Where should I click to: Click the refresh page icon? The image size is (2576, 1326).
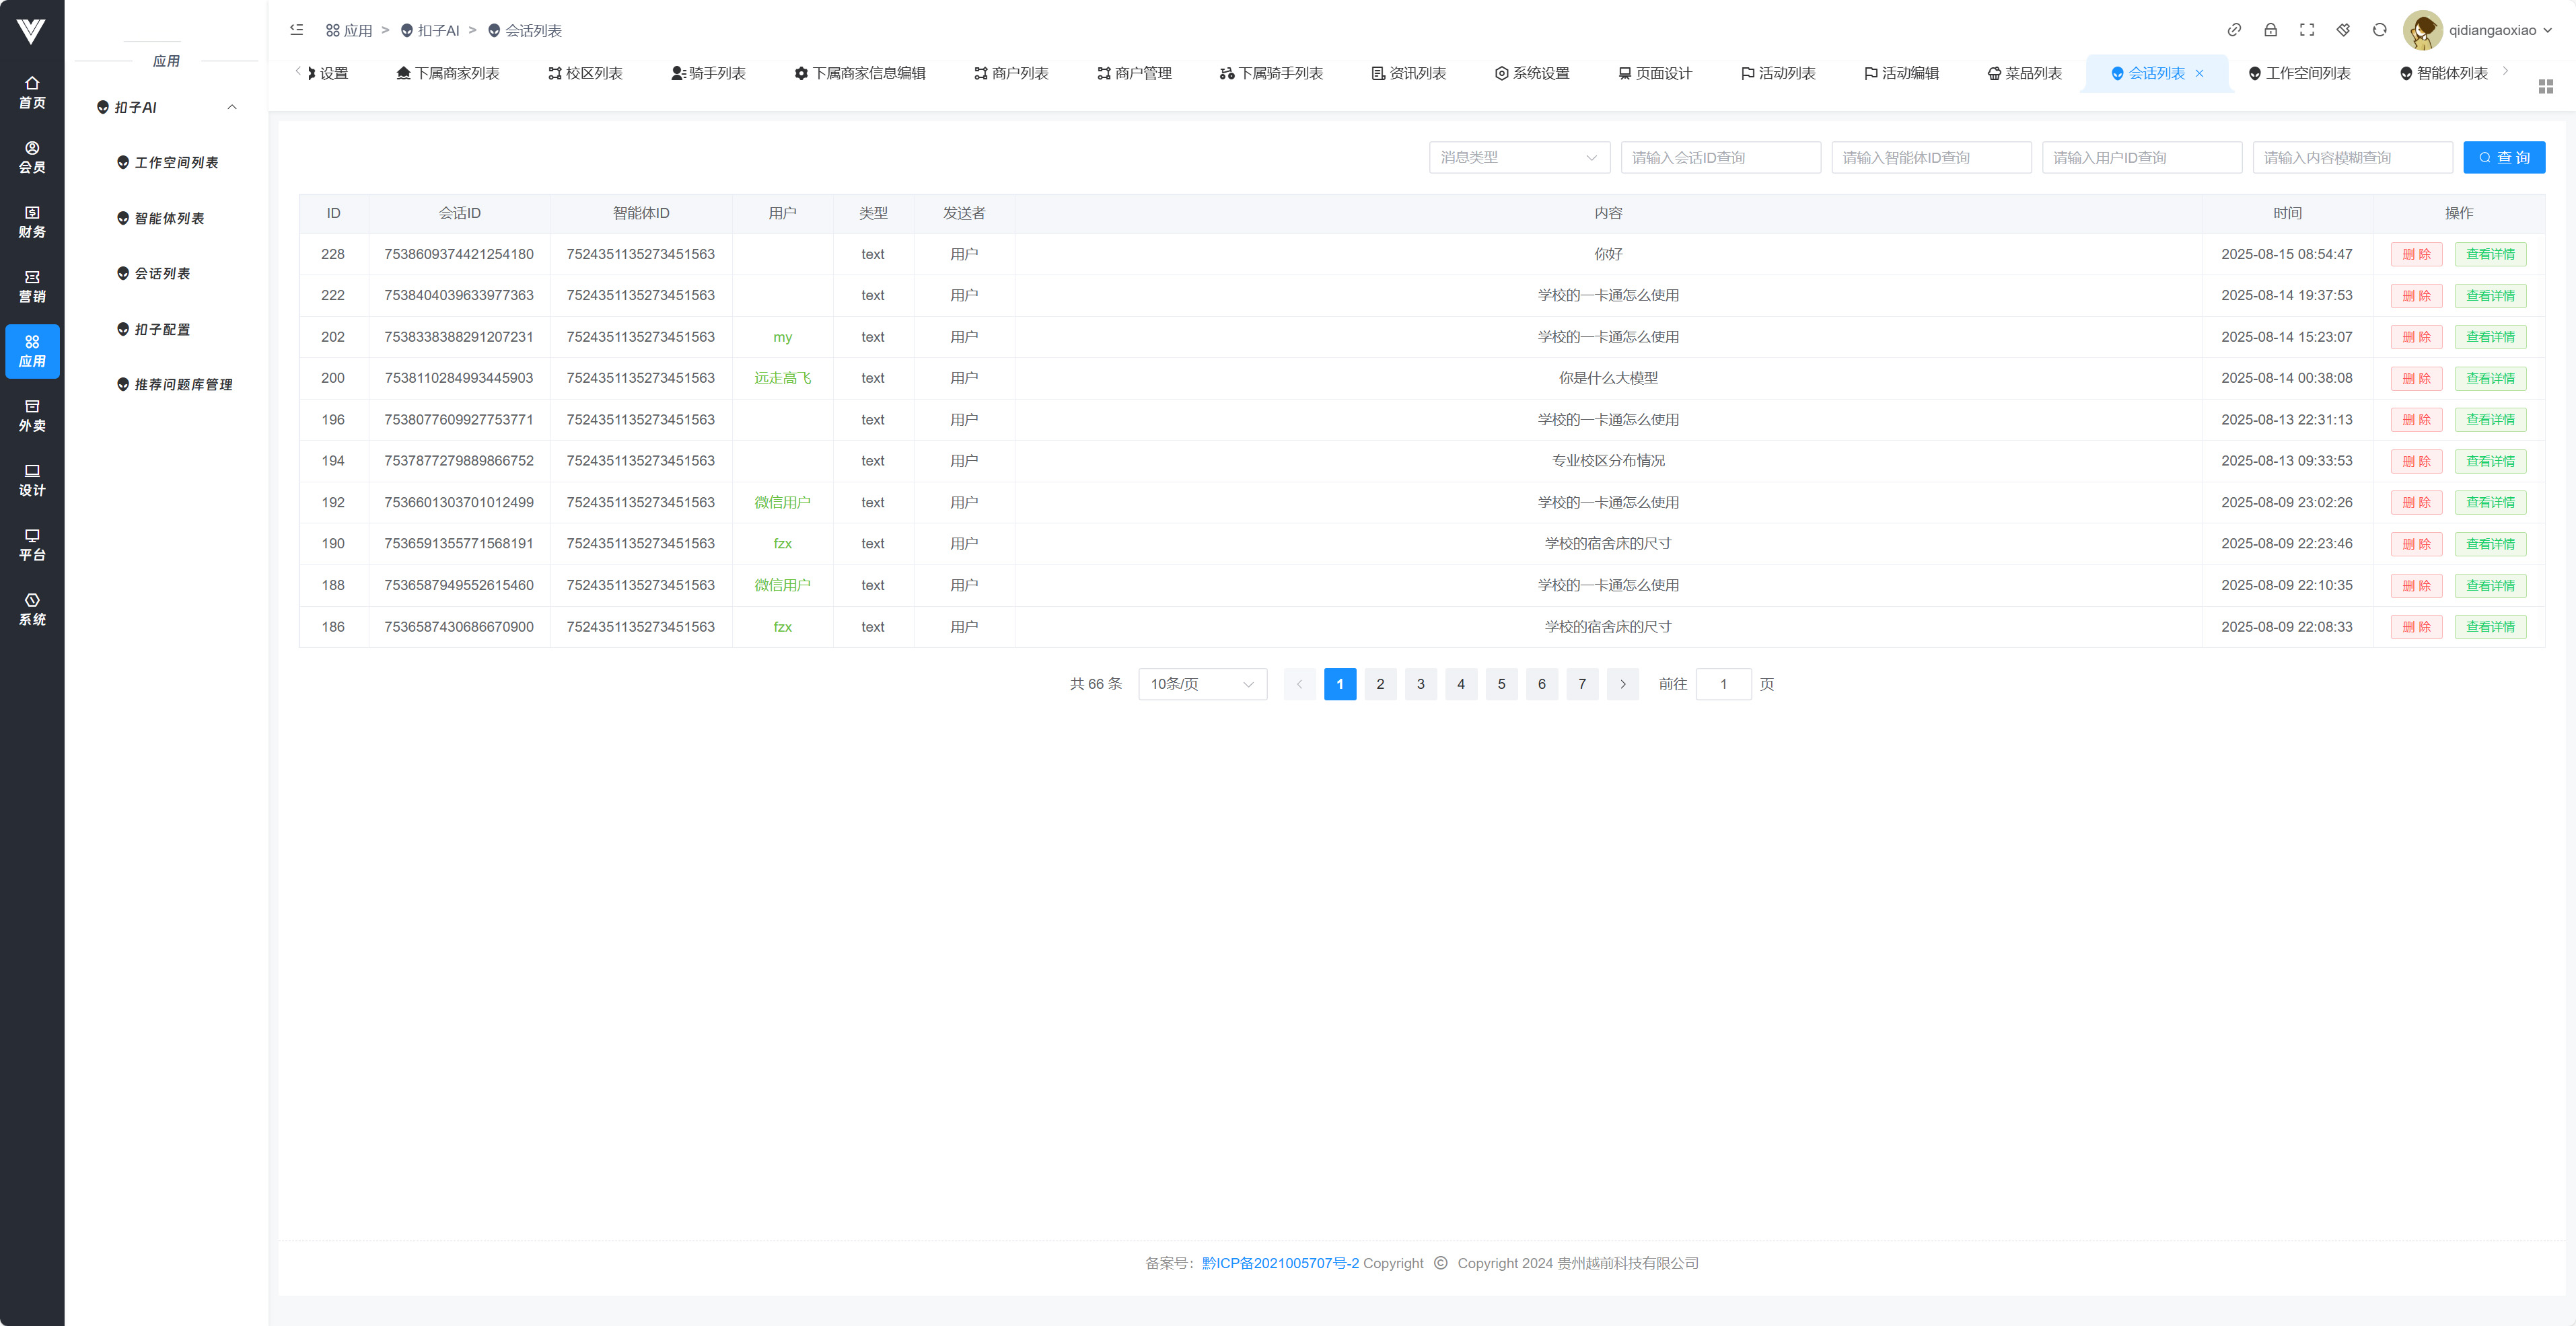2379,30
